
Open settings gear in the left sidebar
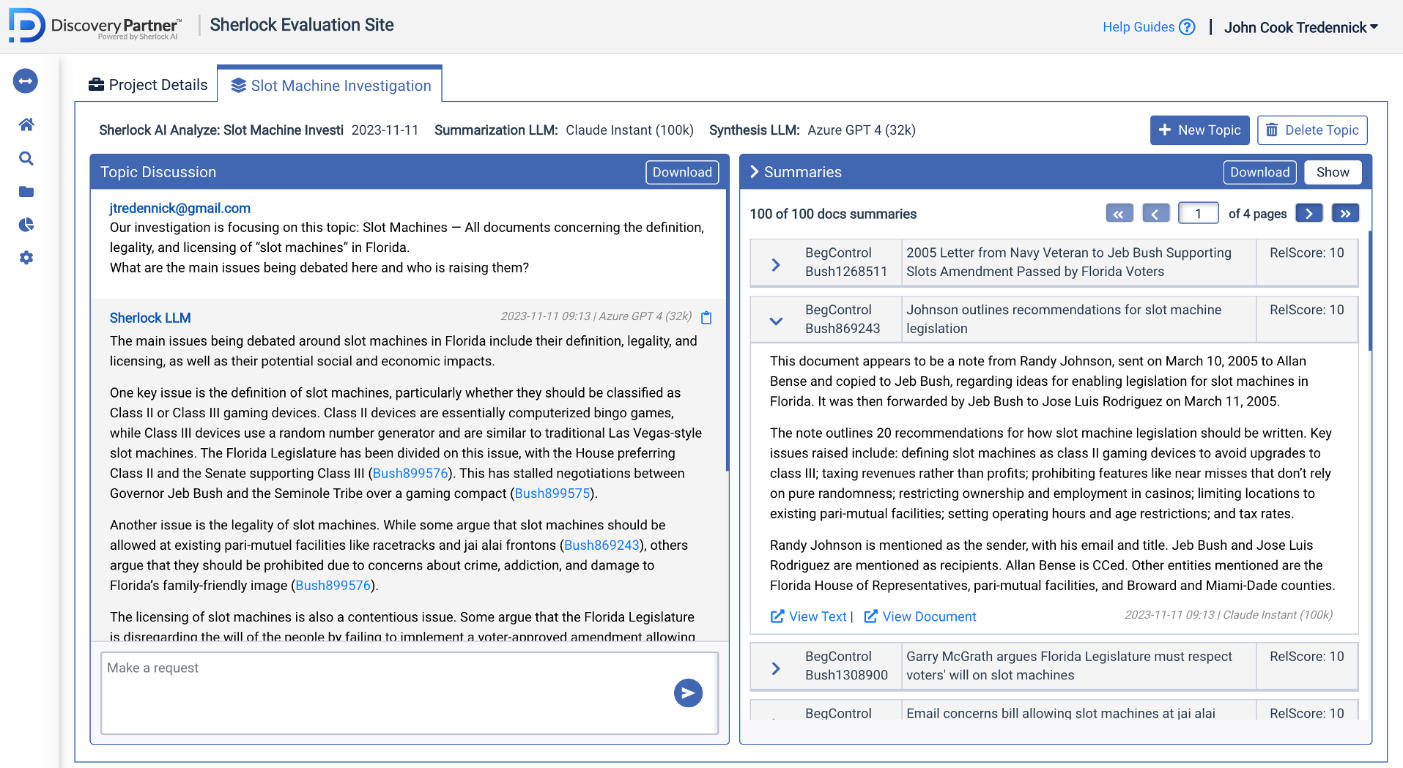pyautogui.click(x=26, y=258)
